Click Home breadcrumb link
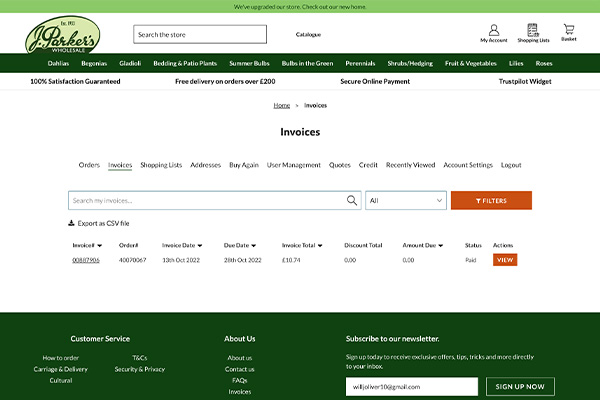This screenshot has width=600, height=400. pyautogui.click(x=281, y=105)
